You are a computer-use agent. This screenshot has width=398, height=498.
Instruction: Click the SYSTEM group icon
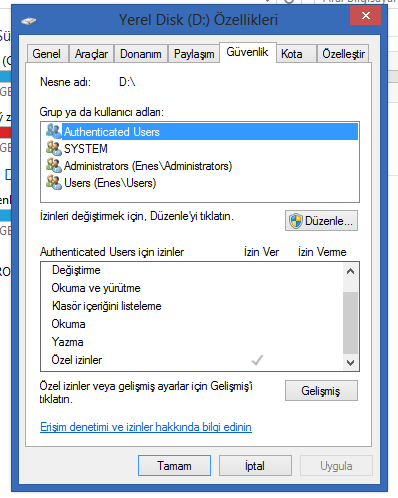coord(54,148)
